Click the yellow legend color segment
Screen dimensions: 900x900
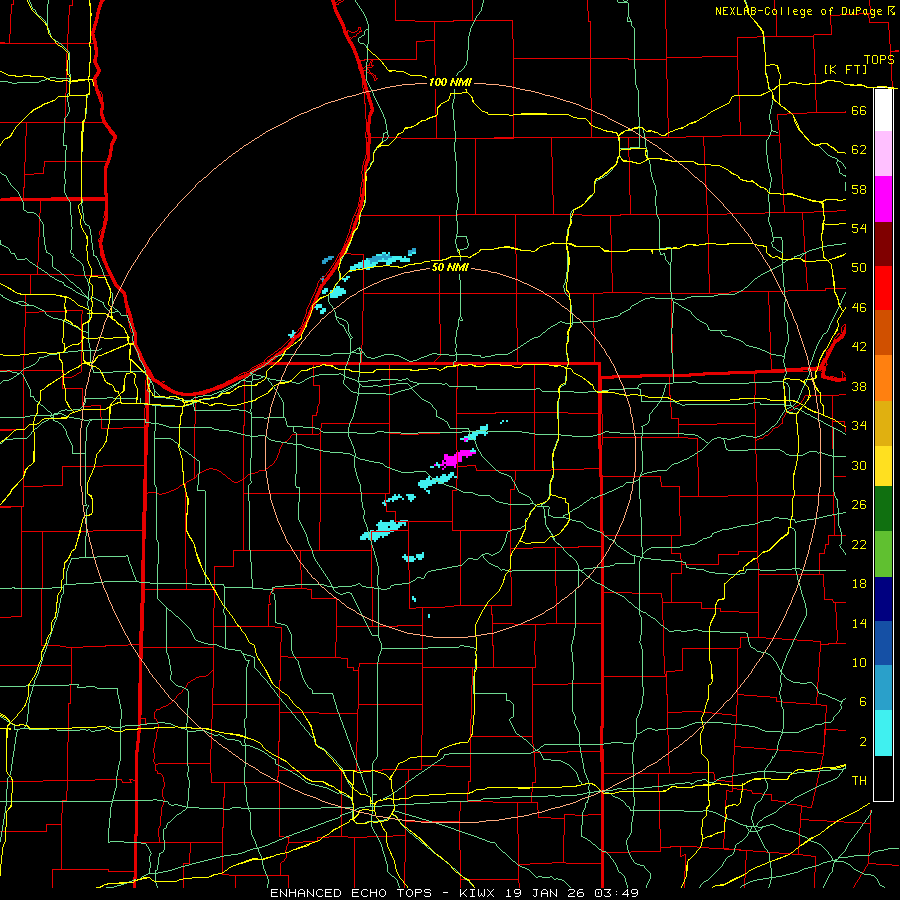pos(883,466)
